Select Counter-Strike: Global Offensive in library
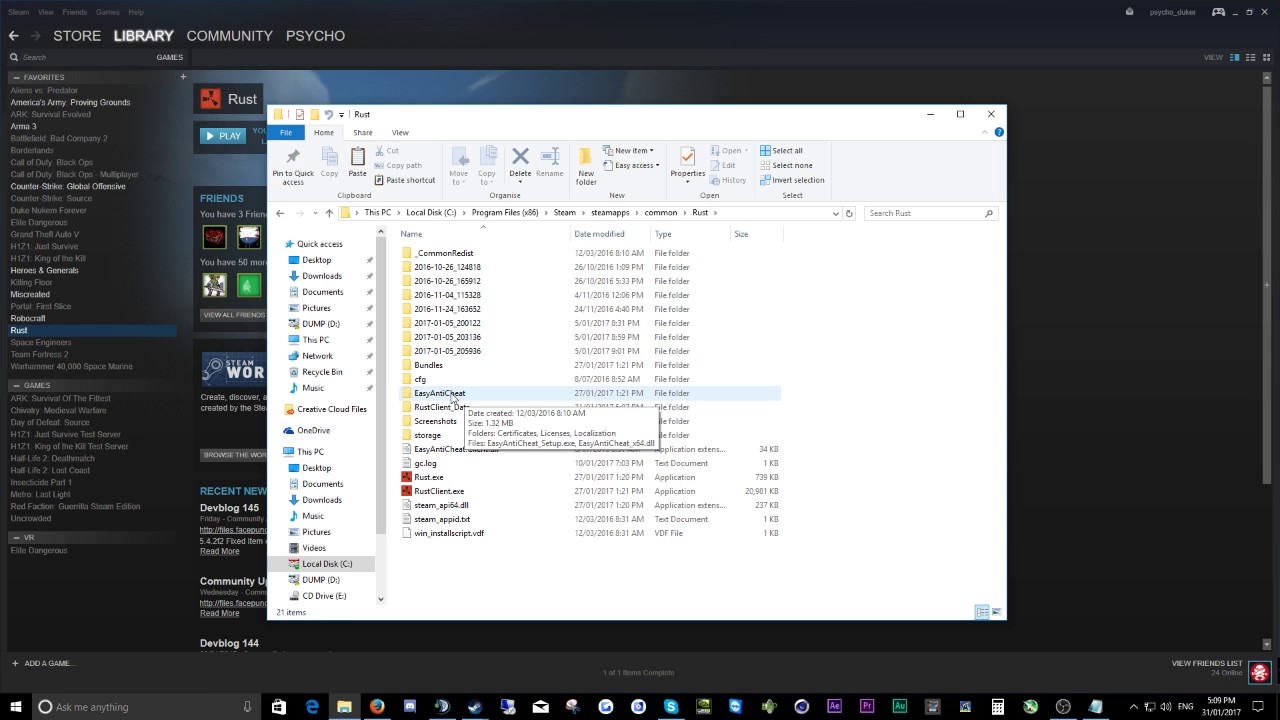This screenshot has height=720, width=1280. click(68, 186)
